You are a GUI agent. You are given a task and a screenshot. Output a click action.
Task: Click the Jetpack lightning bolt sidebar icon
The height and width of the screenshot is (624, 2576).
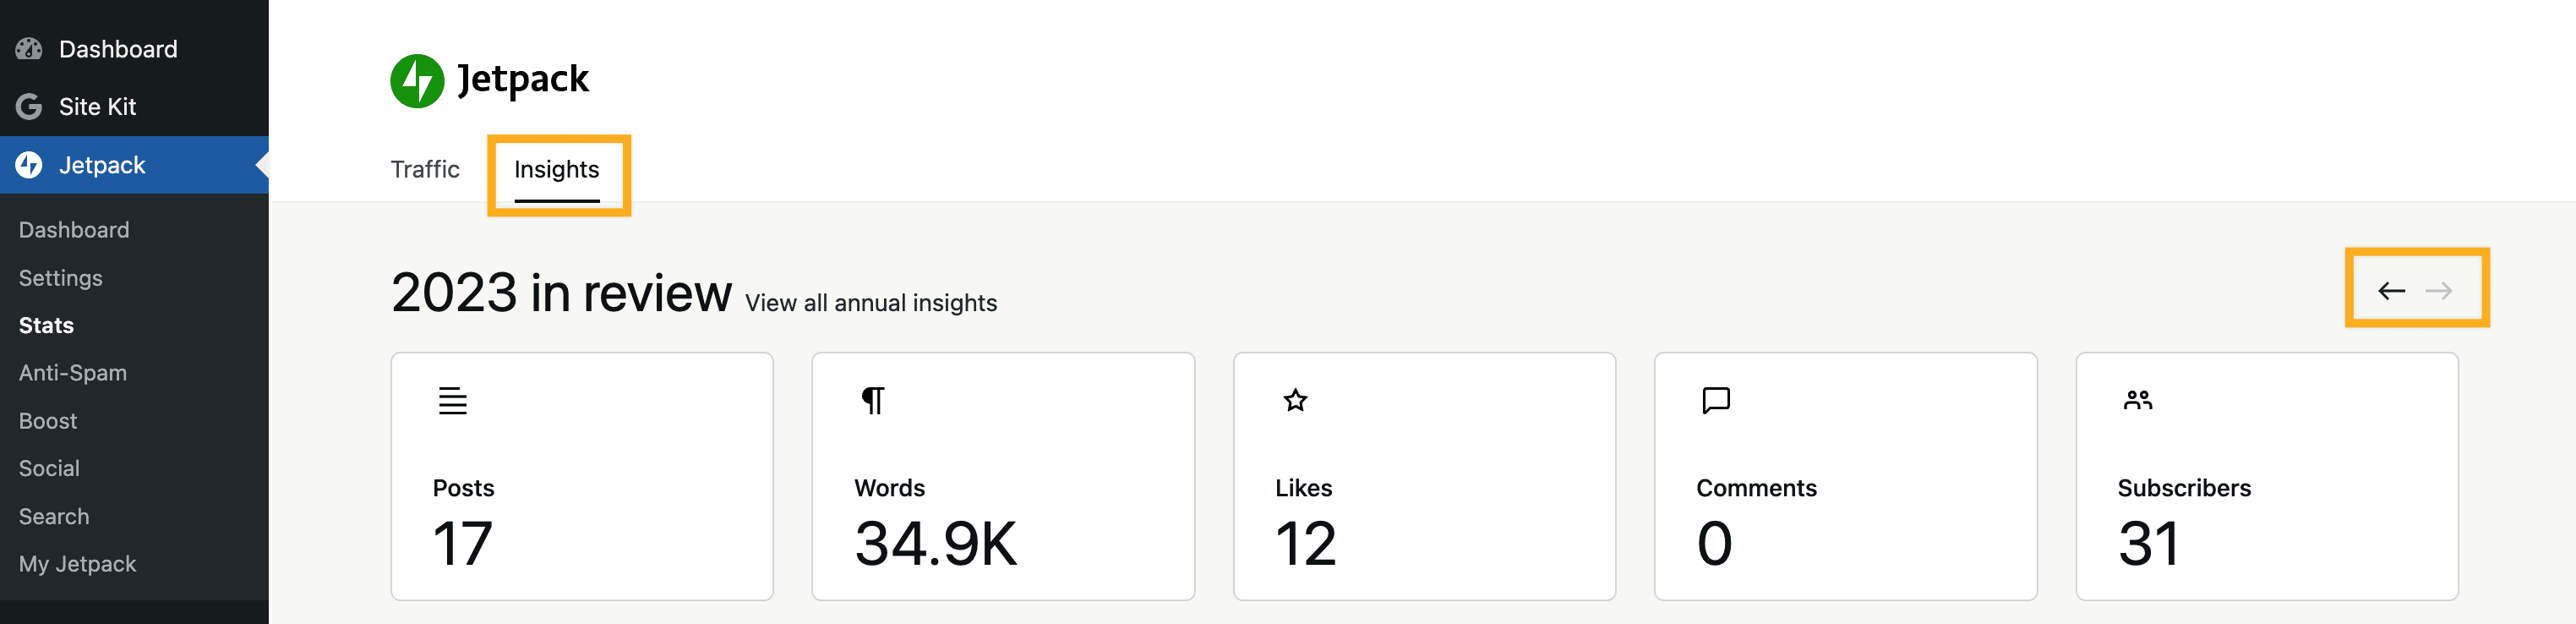point(29,164)
